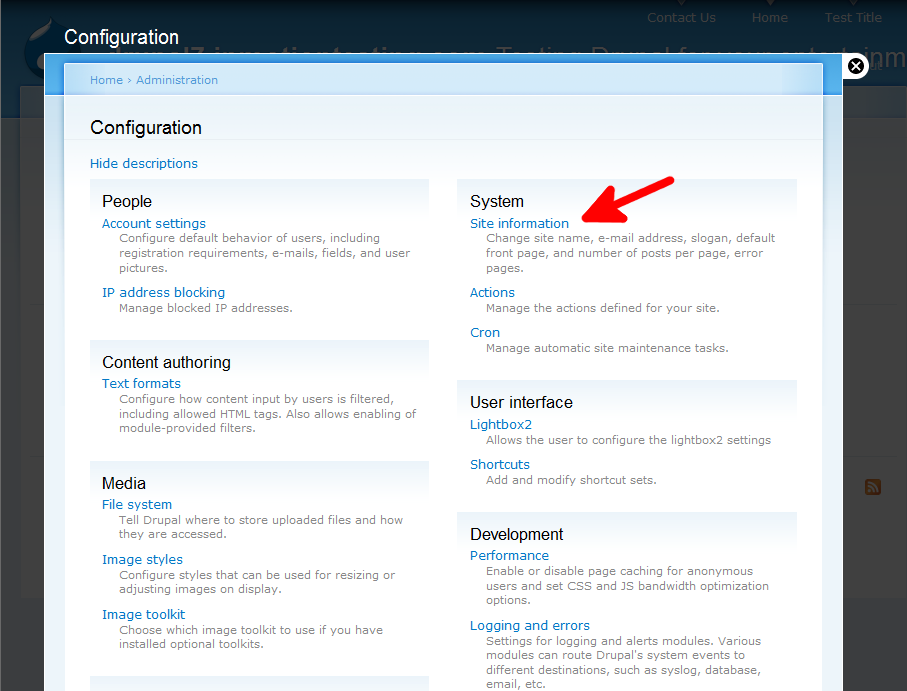Click the System section heading

point(497,201)
